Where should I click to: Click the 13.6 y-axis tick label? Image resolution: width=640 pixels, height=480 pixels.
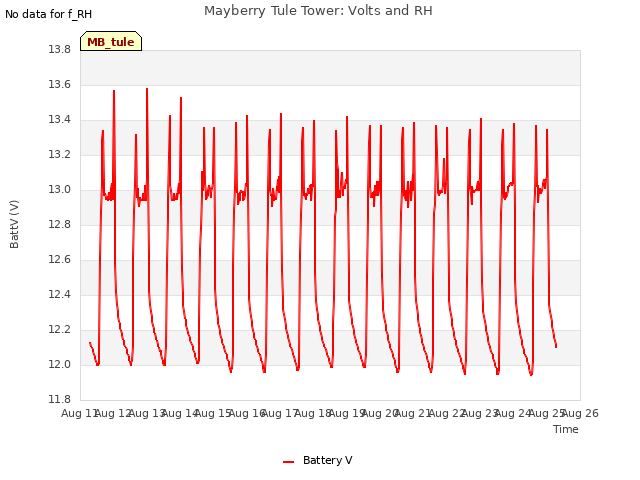[60, 85]
